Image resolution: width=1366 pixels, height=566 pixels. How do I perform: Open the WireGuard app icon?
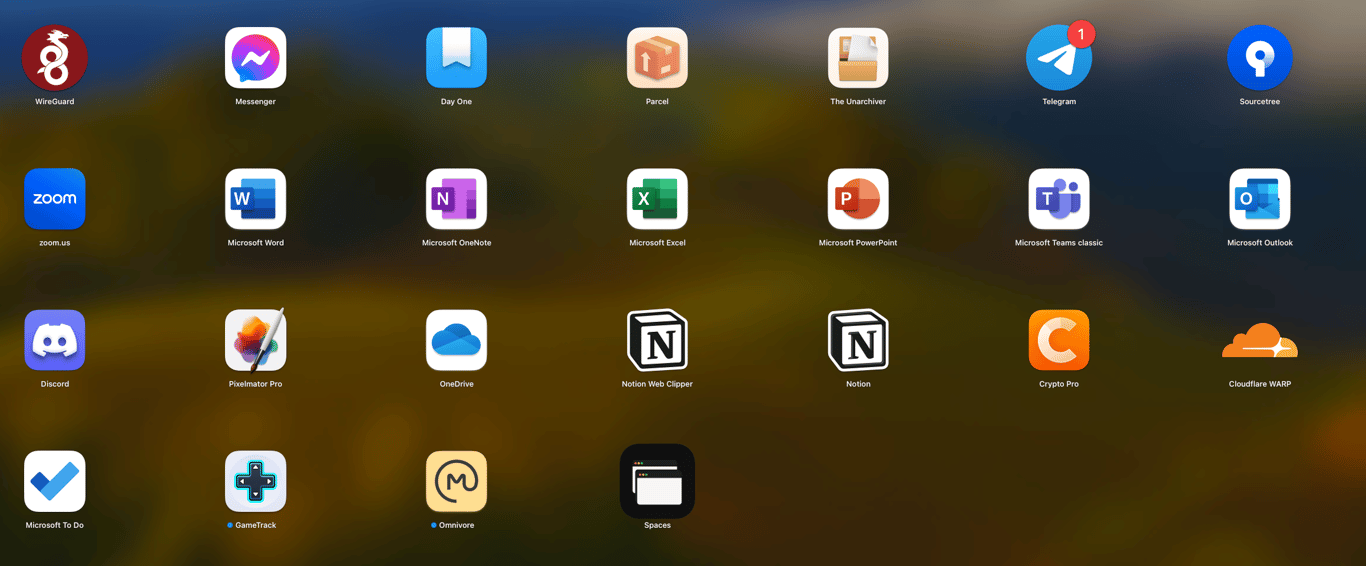coord(55,58)
